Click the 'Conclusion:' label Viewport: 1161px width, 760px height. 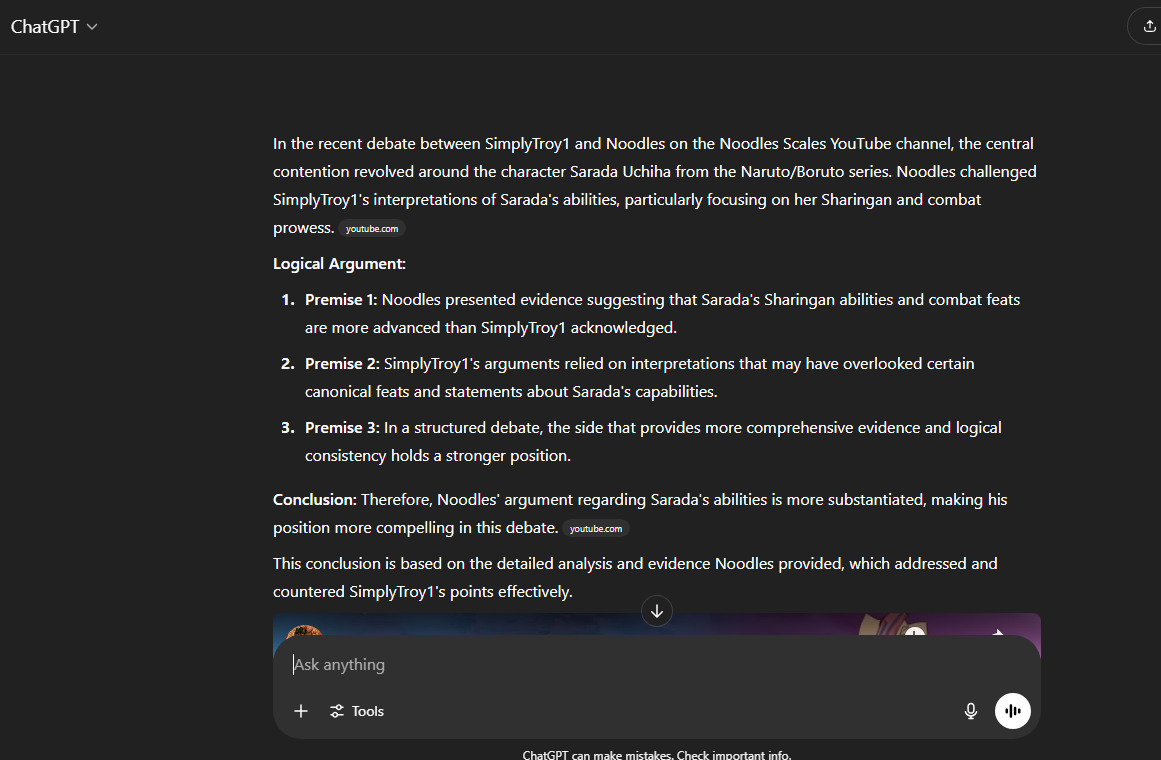pos(315,500)
